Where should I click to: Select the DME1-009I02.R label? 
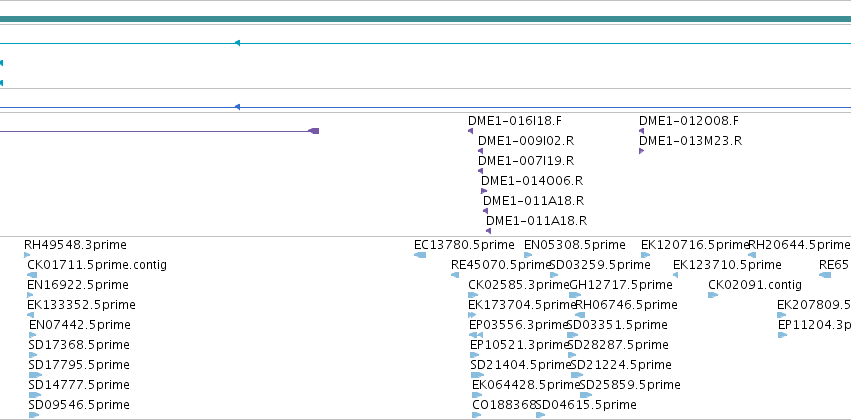[x=526, y=141]
